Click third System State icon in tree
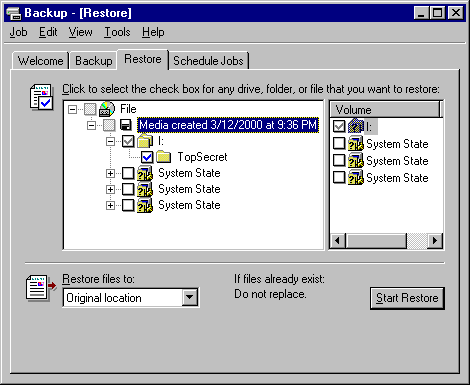Viewport: 470px width, 385px height. click(145, 205)
